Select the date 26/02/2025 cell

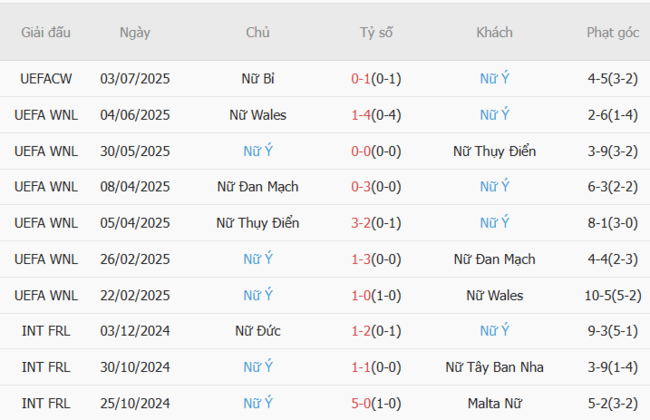135,259
